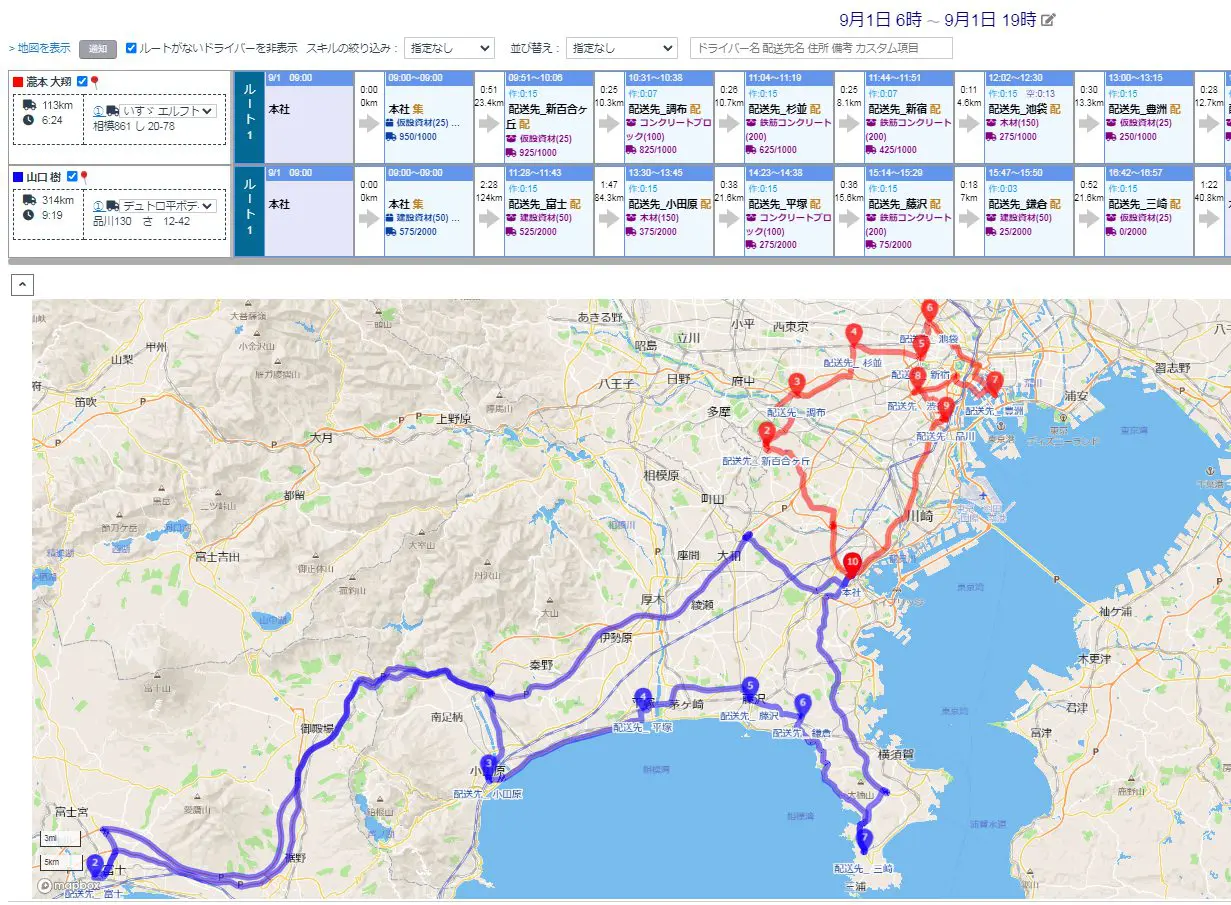Screen dimensions: 1231x905
Task: Collapse the map with the caret button
Action: click(22, 285)
